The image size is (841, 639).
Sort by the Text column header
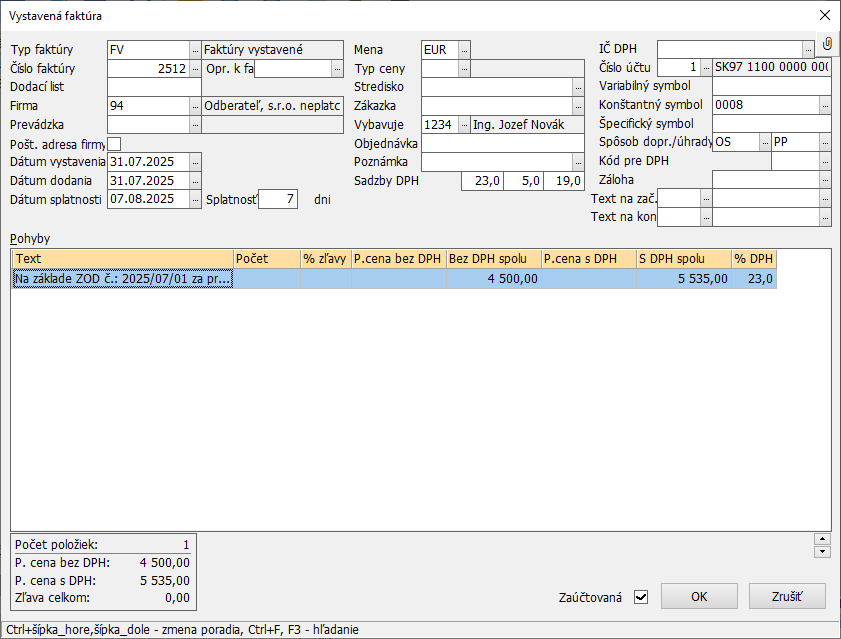click(x=122, y=259)
